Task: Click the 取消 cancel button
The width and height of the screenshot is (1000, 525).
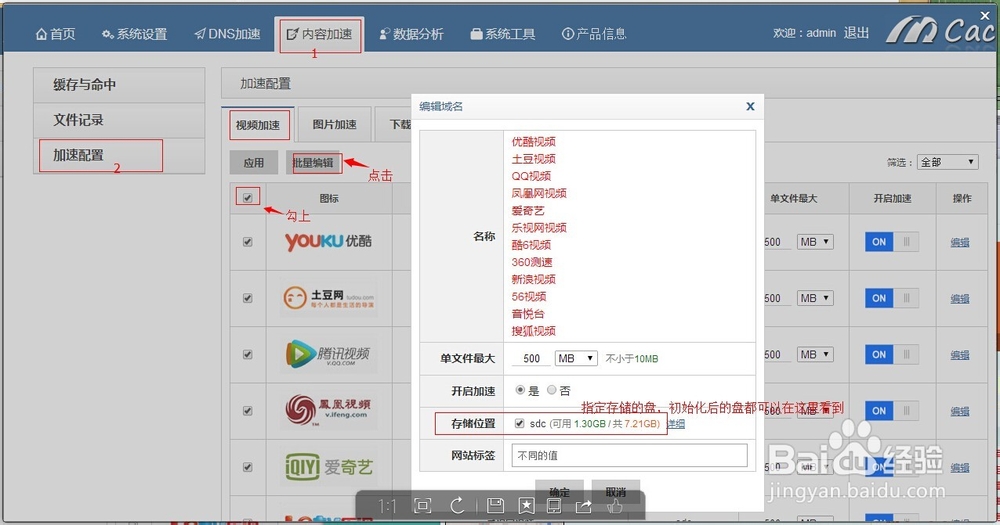Action: (x=615, y=492)
